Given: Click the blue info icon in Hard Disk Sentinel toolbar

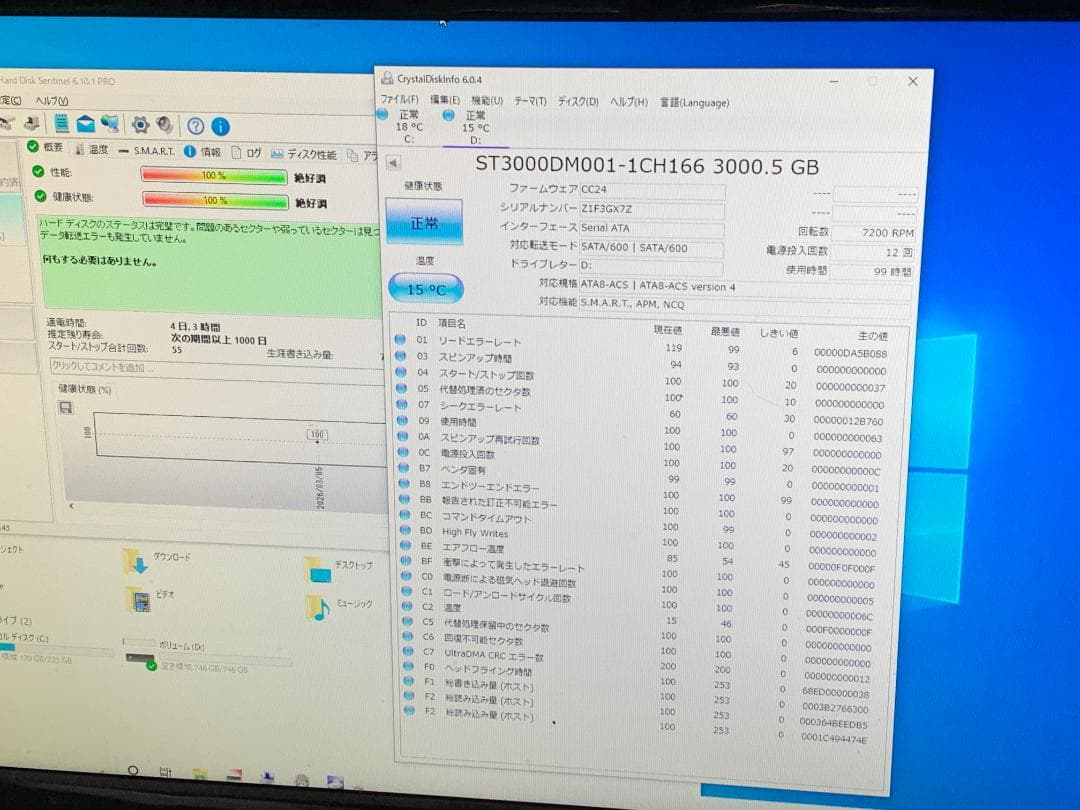Looking at the screenshot, I should pos(220,126).
